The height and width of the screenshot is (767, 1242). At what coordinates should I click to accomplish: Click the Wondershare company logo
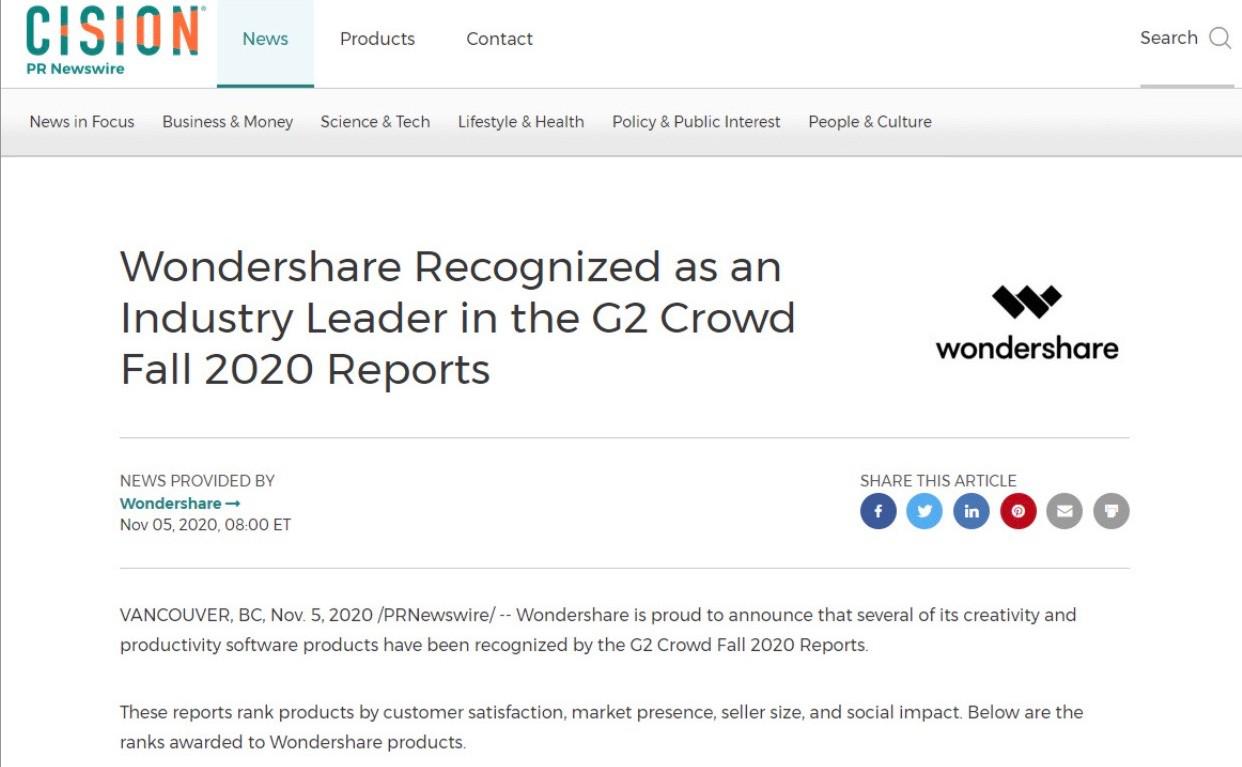pyautogui.click(x=1027, y=323)
